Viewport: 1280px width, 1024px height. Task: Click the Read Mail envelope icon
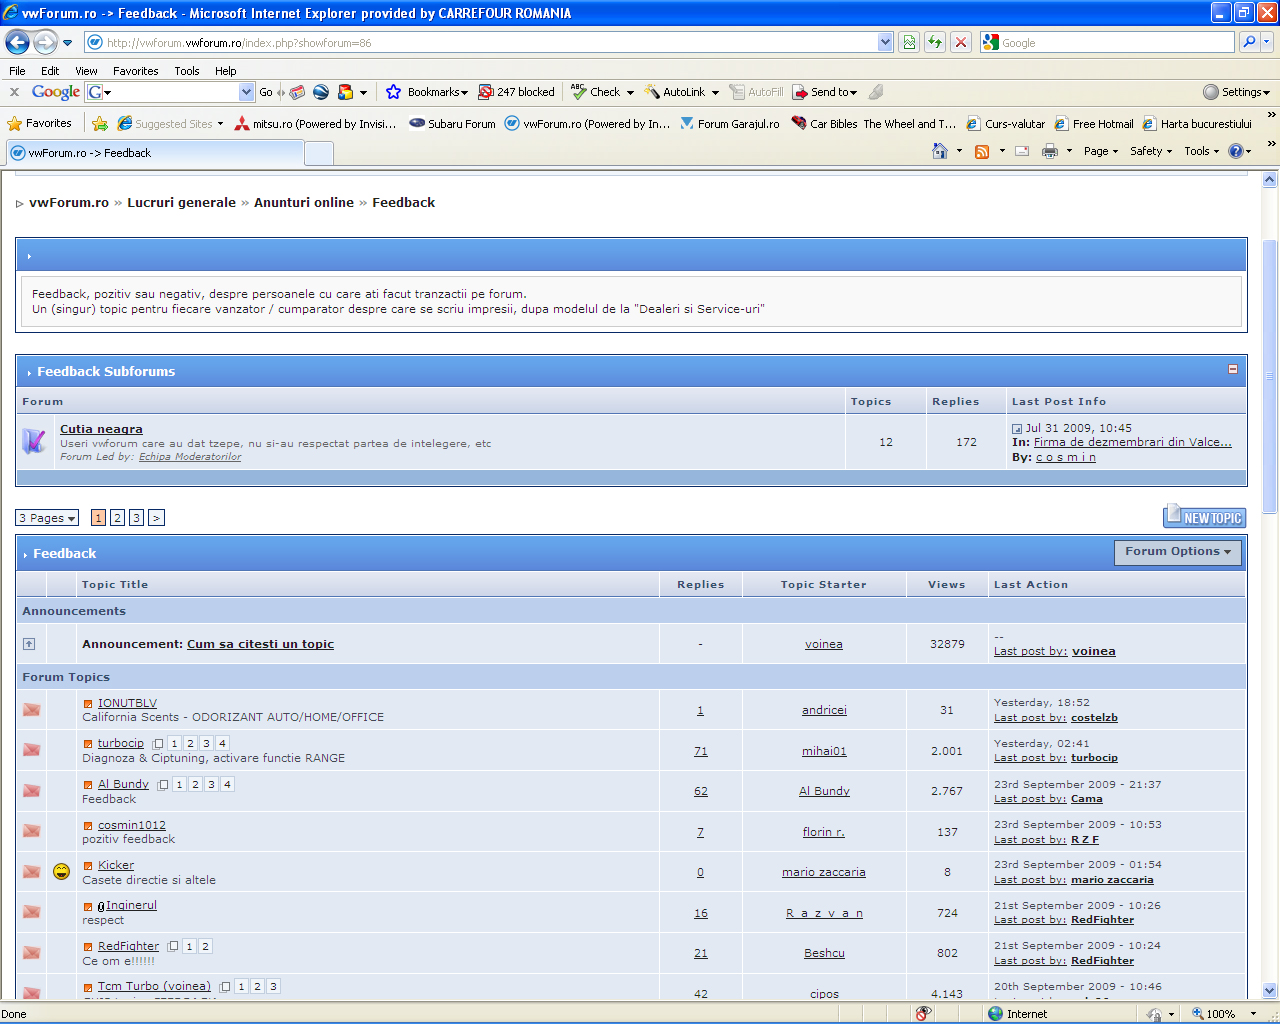pyautogui.click(x=1022, y=151)
